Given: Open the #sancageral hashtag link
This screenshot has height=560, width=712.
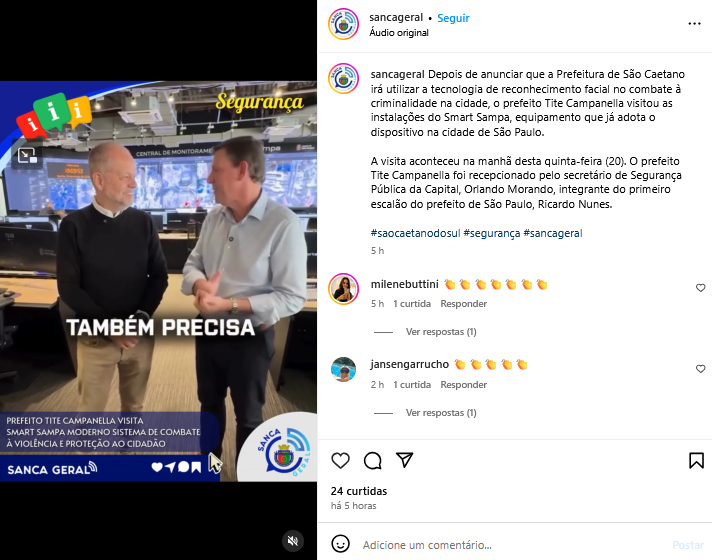Looking at the screenshot, I should pyautogui.click(x=553, y=233).
